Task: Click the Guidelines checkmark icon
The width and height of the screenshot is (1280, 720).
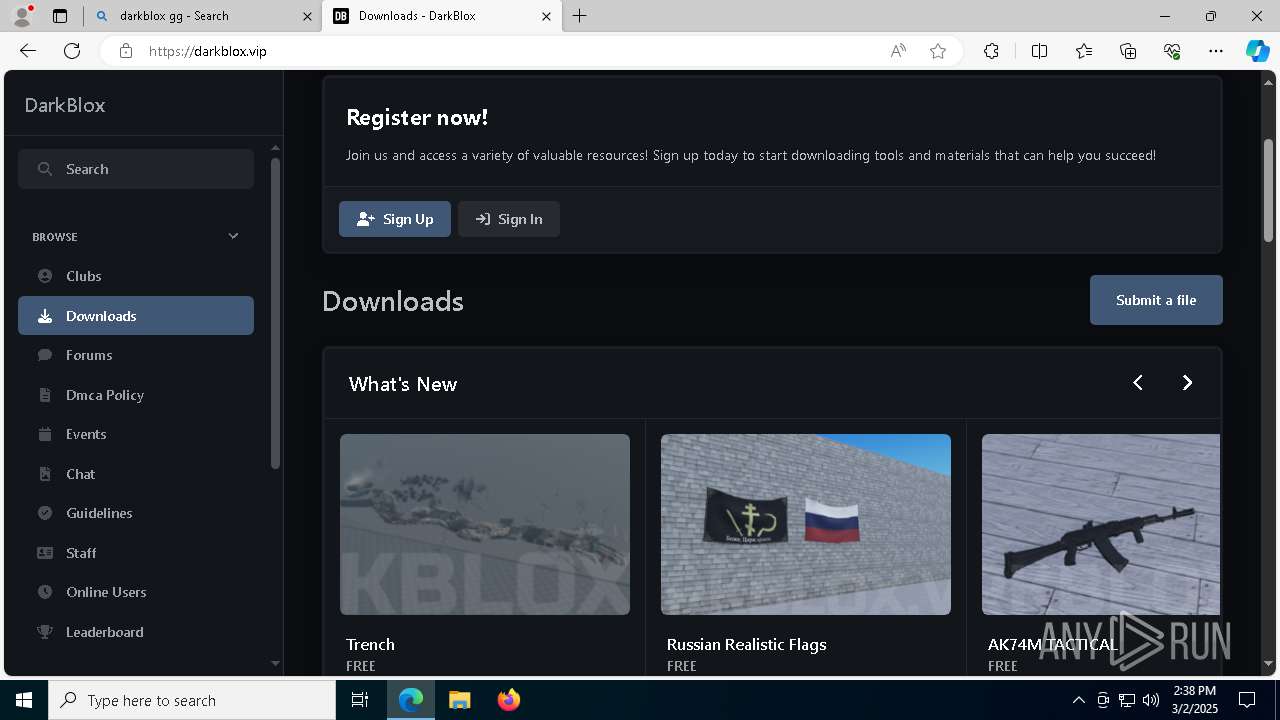Action: [45, 513]
